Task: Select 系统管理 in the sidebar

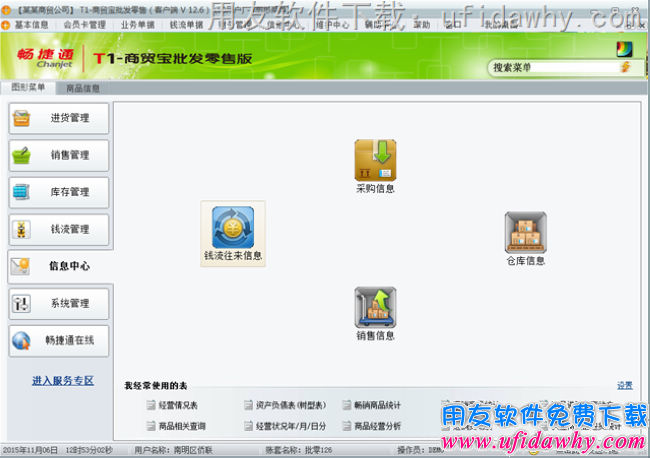Action: coord(59,303)
